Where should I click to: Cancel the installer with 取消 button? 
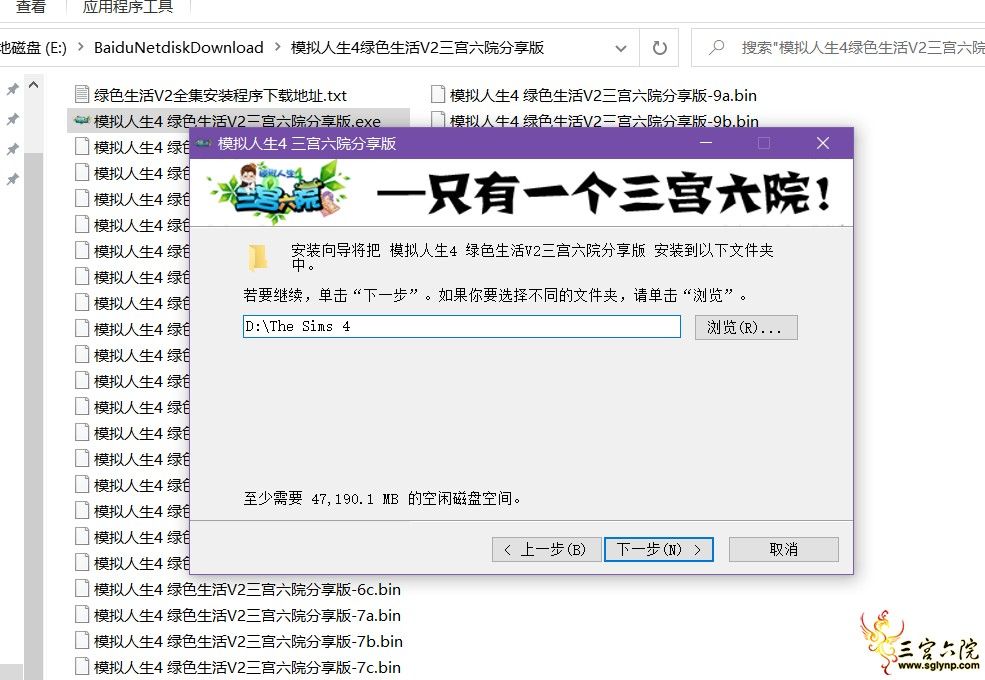pos(783,549)
